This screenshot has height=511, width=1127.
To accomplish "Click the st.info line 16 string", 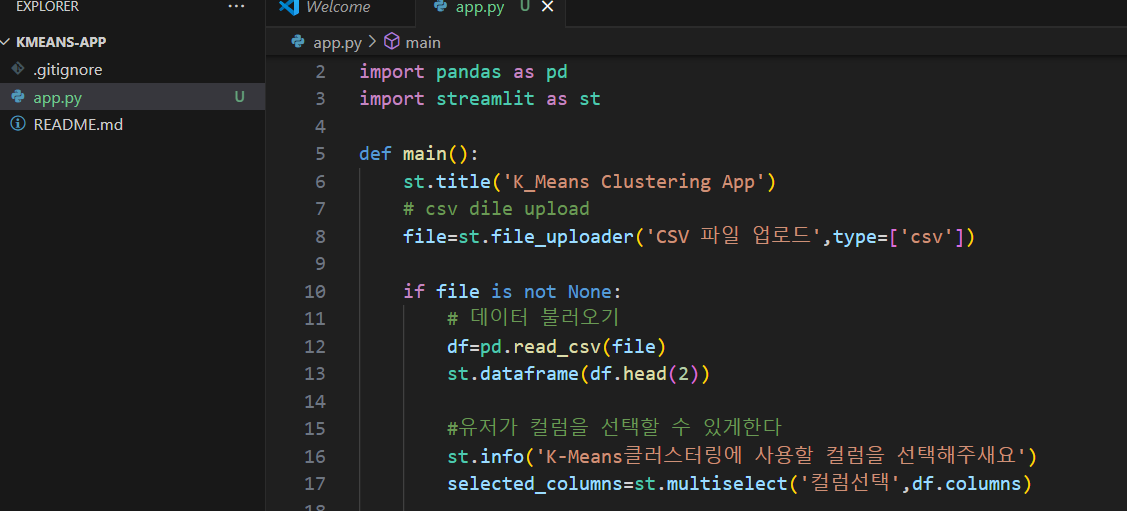I will [782, 456].
